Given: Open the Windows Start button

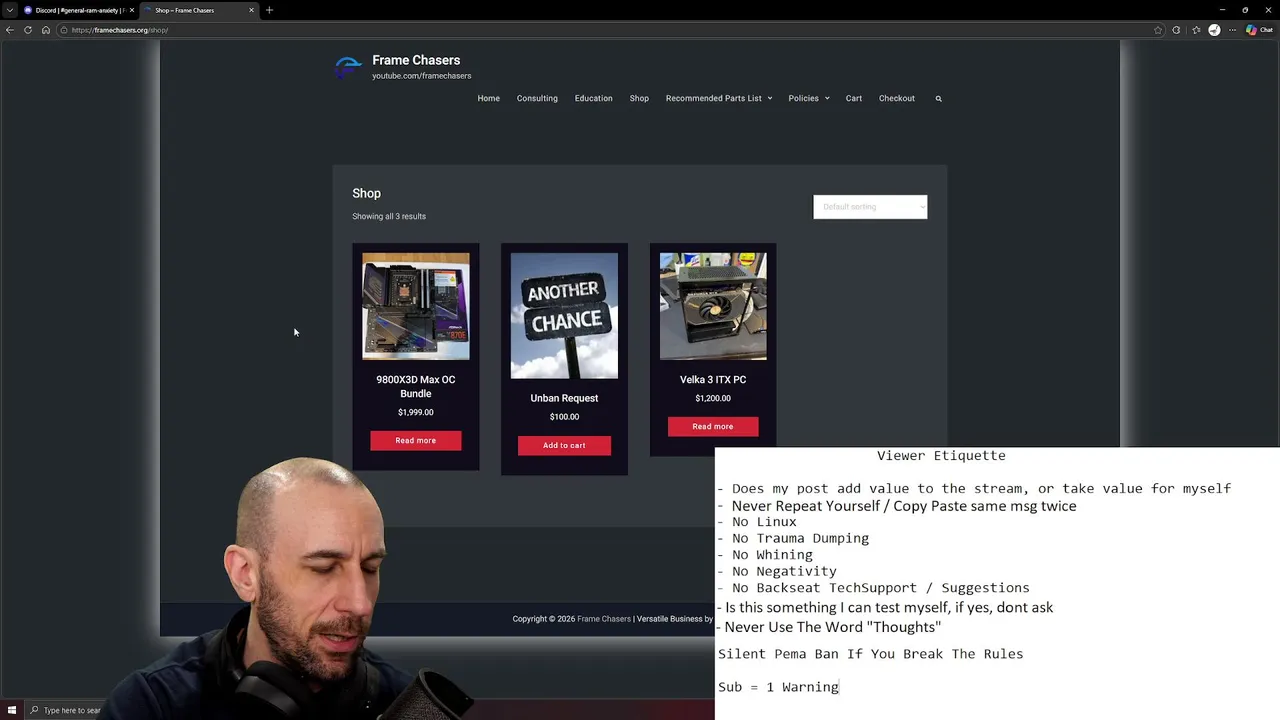Looking at the screenshot, I should [x=12, y=710].
